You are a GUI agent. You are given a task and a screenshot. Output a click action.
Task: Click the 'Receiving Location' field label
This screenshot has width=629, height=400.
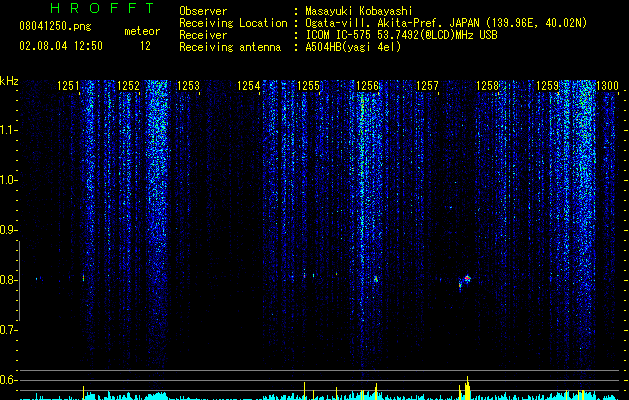[233, 23]
